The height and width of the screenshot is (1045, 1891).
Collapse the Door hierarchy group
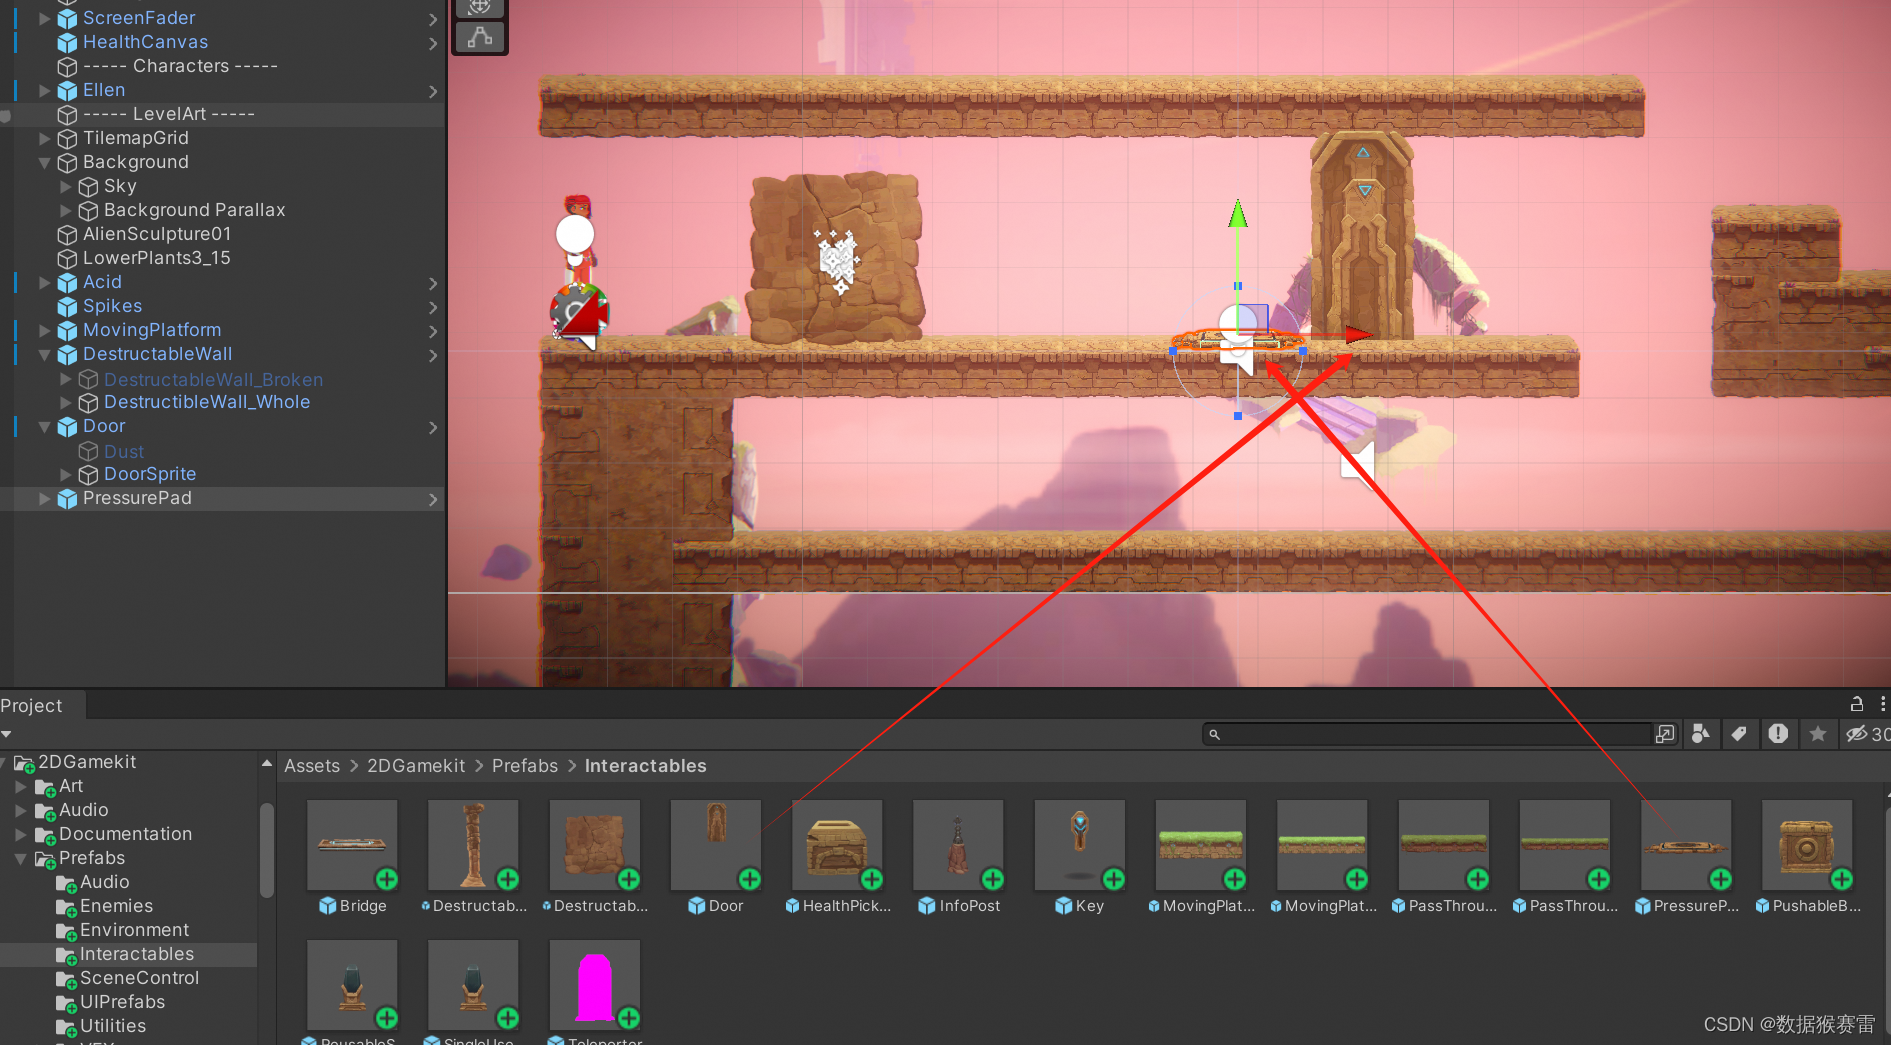(44, 426)
